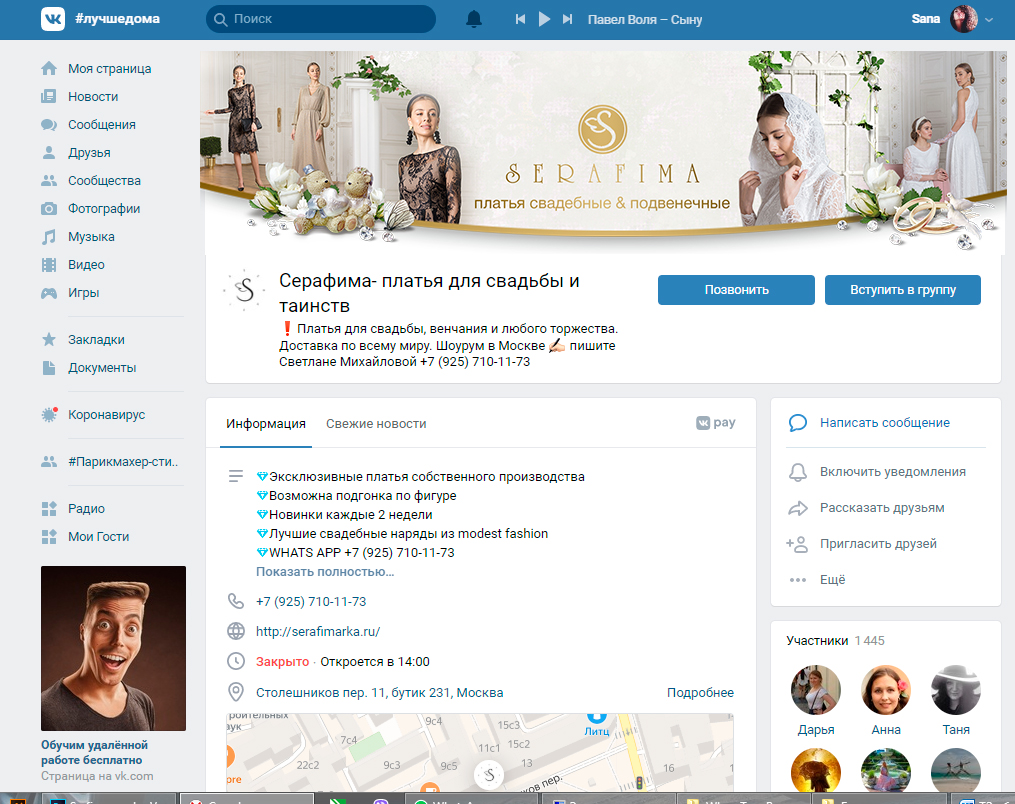Click the Позвонить button
This screenshot has height=804, width=1015.
tap(736, 290)
